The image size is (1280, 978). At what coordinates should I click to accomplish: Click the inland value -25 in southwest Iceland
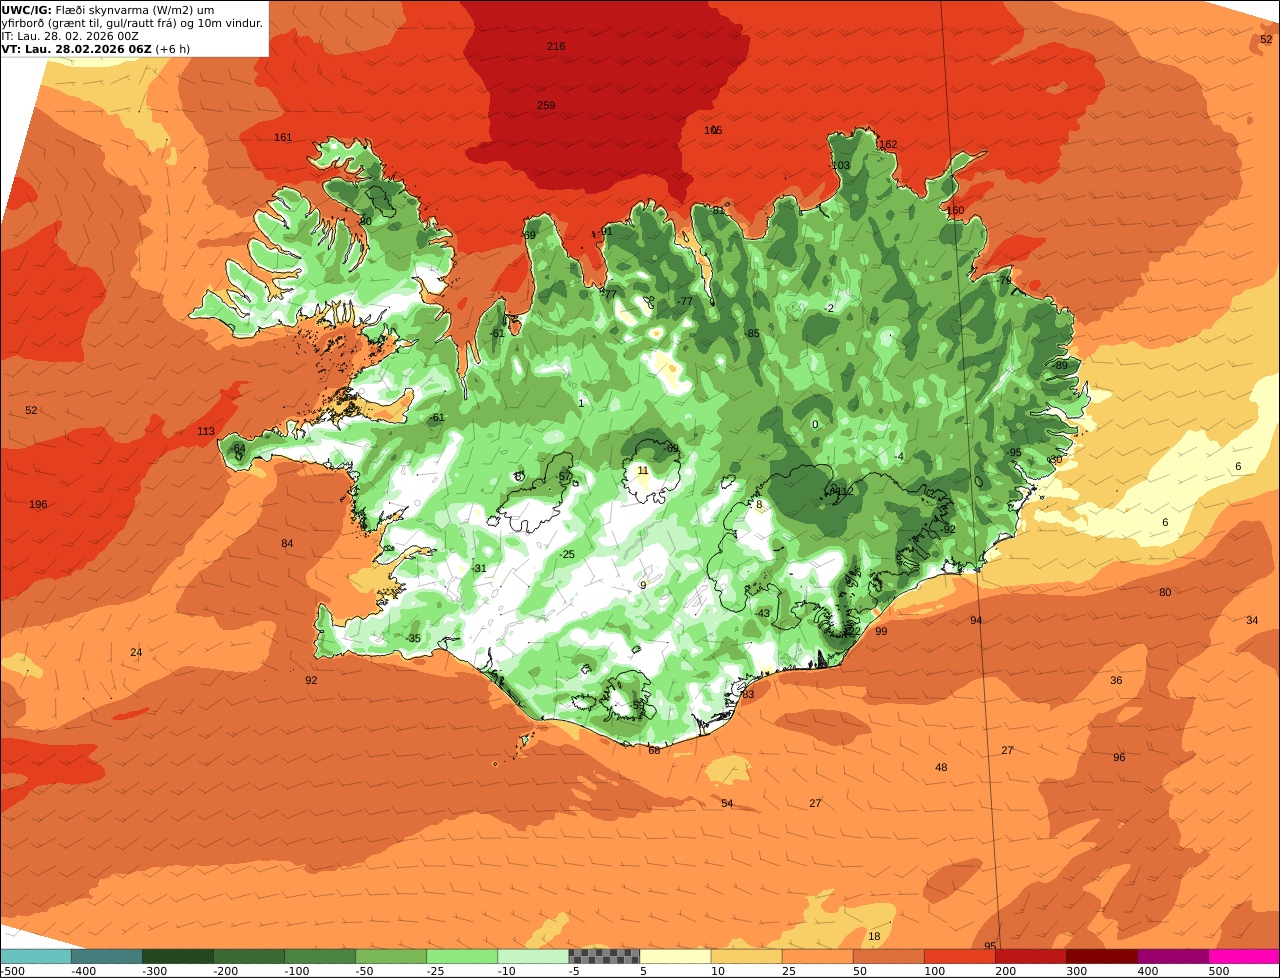tap(567, 554)
